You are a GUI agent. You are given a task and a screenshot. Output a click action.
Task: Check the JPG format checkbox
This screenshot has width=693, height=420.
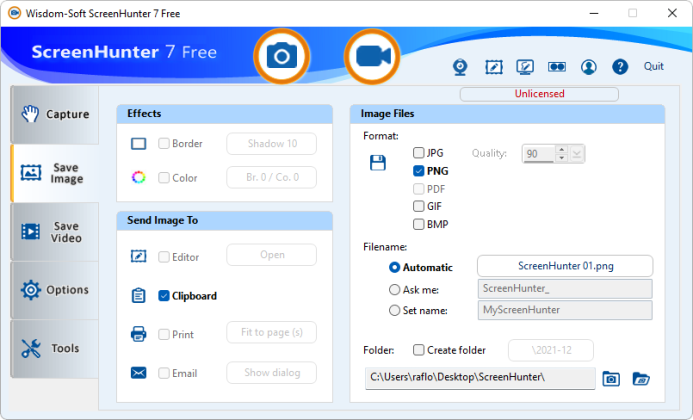pos(418,153)
